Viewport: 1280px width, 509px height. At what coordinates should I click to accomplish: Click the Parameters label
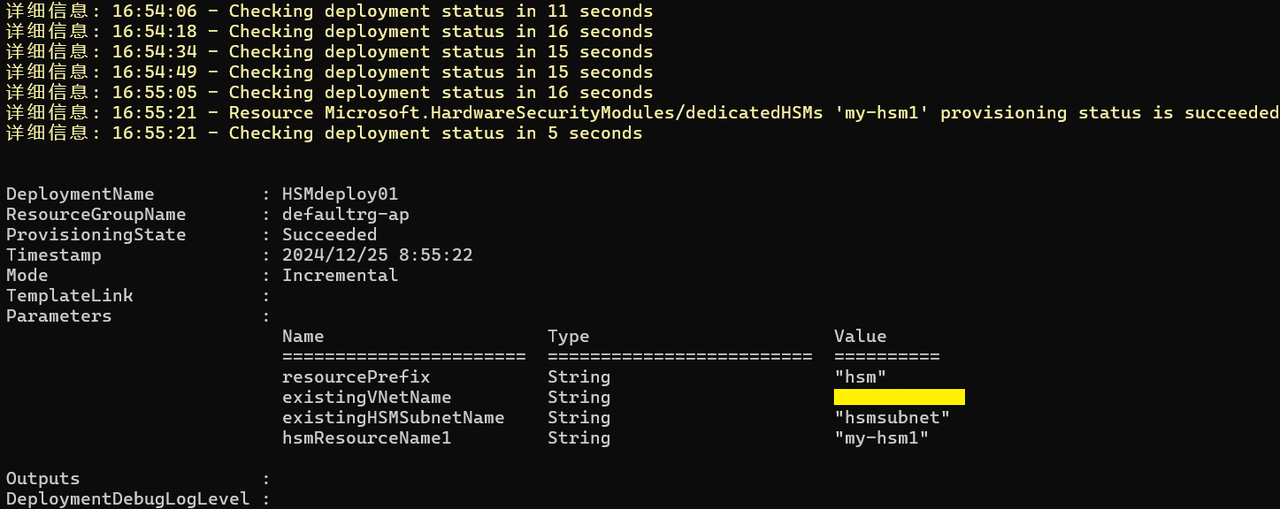[59, 316]
